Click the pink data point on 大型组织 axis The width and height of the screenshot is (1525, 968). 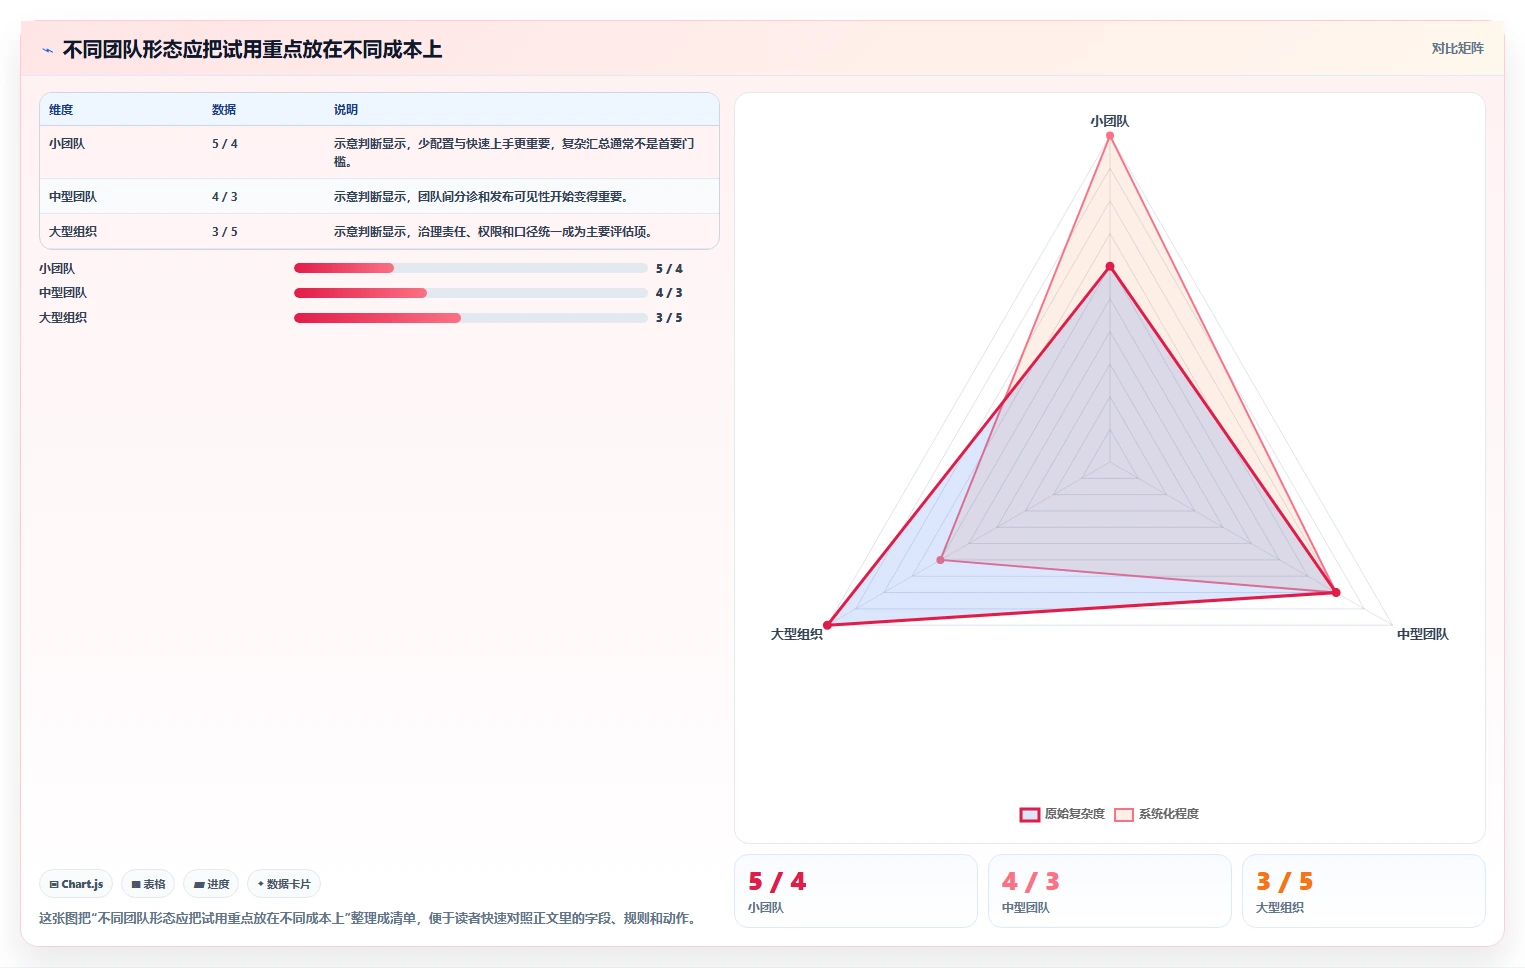click(940, 560)
